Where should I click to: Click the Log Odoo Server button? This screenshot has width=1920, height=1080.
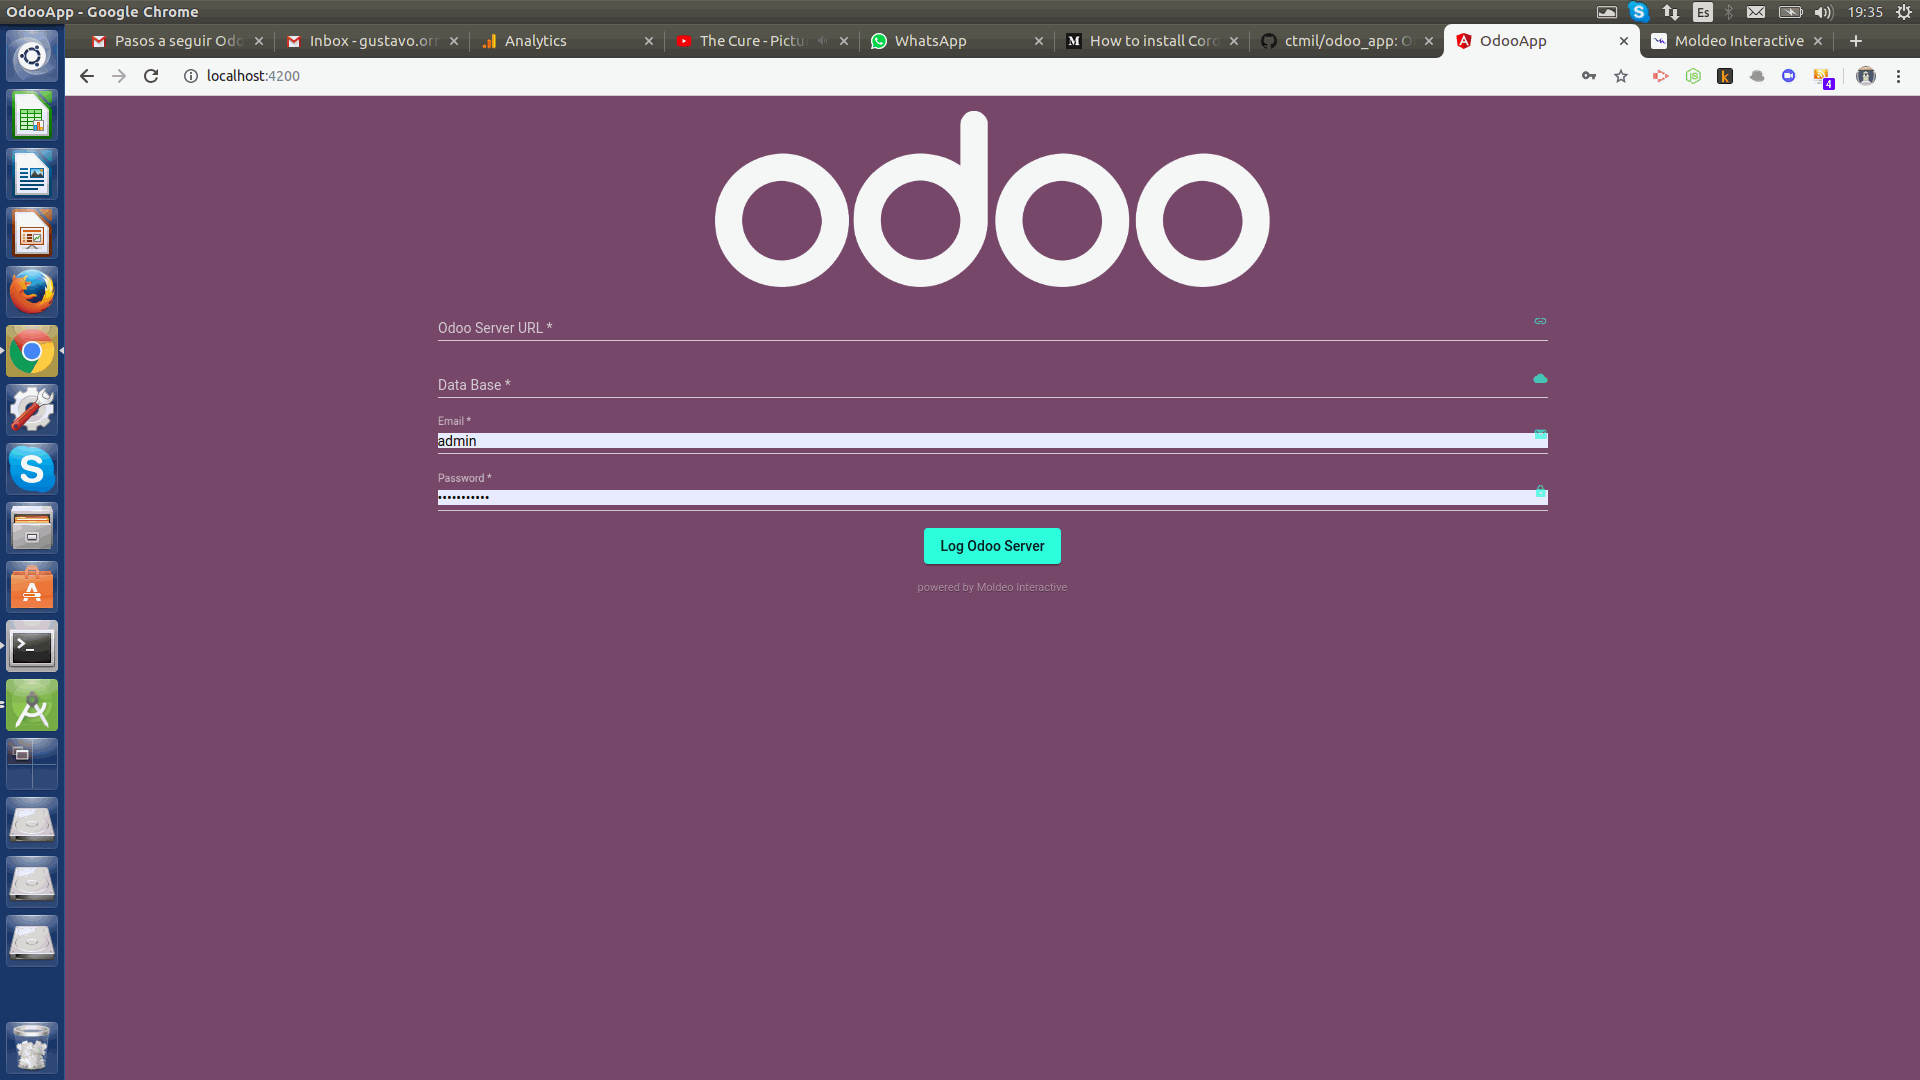click(x=992, y=546)
